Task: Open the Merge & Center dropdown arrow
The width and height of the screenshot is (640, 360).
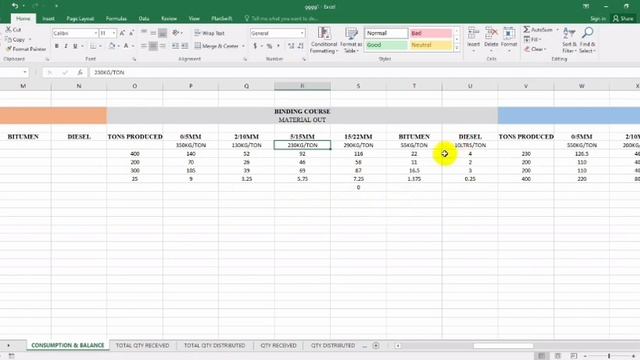Action: [x=243, y=46]
